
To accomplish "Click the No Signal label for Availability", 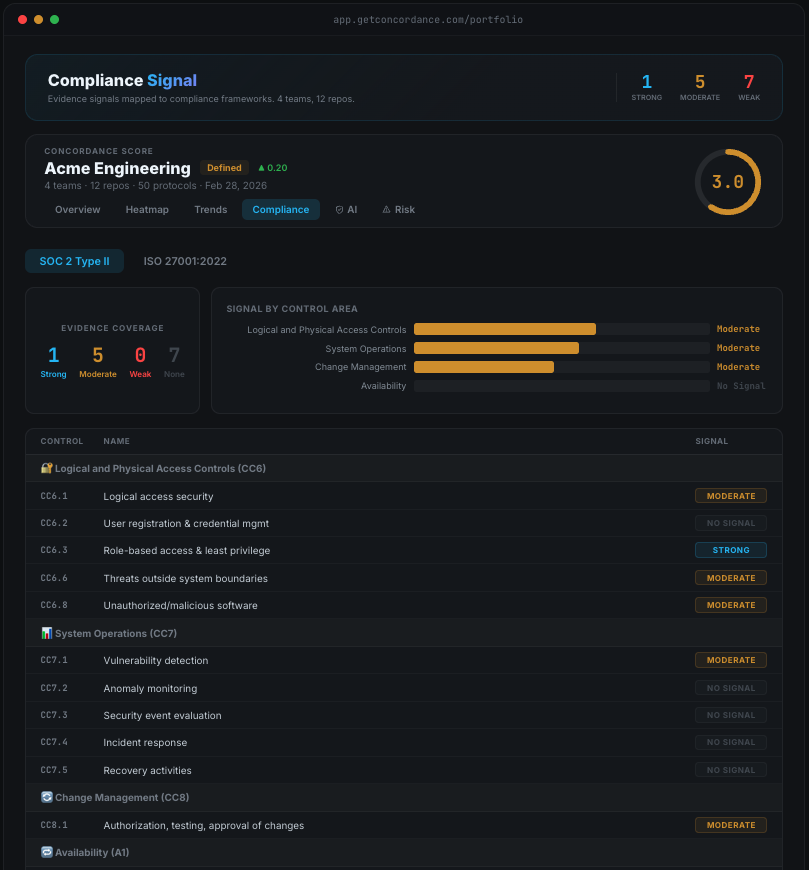I will (x=741, y=386).
